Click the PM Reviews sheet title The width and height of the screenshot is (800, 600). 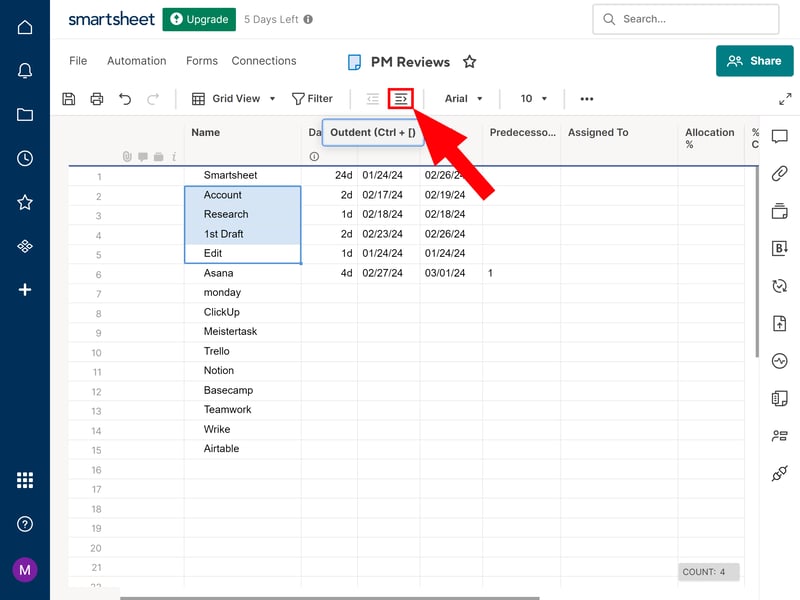[x=410, y=62]
